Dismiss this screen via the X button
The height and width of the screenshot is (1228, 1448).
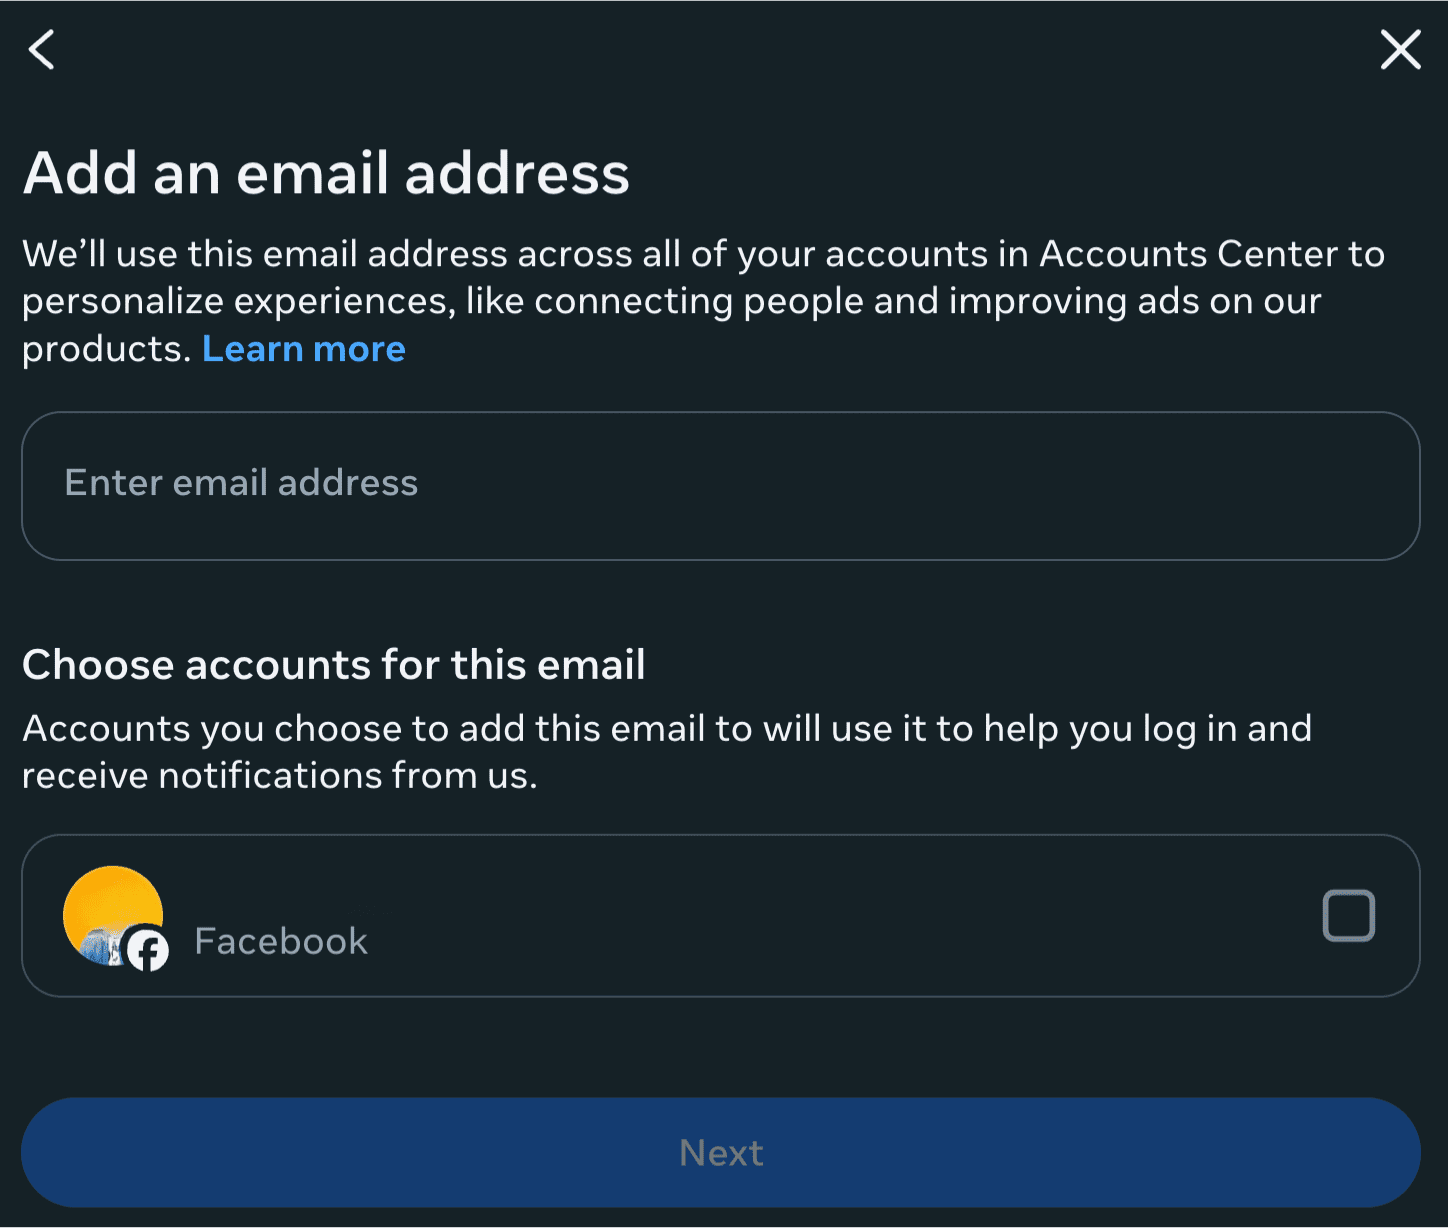[x=1400, y=49]
